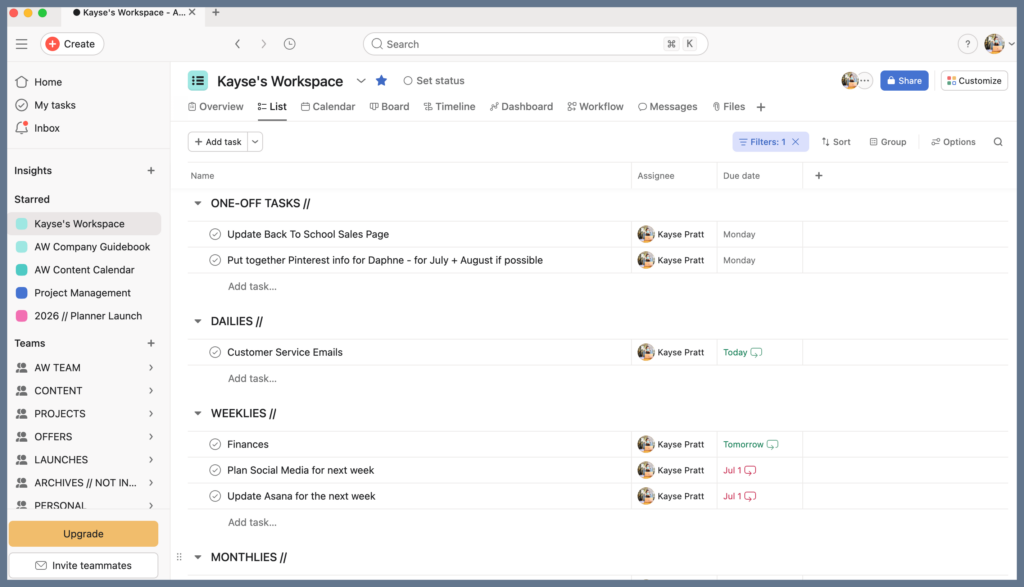Open the help question mark icon
Screen dimensions: 1024x587
tap(967, 44)
